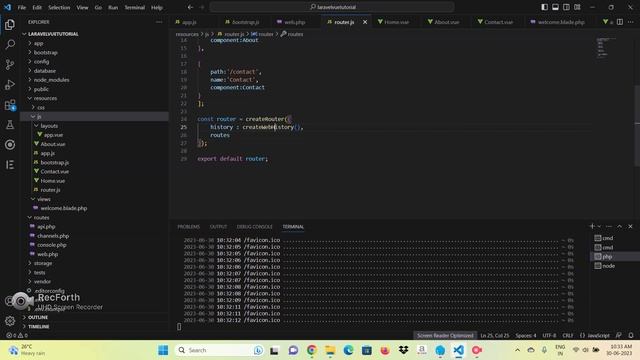Change encoding via UTF-8 status item
640x360 pixels.
pos(549,336)
